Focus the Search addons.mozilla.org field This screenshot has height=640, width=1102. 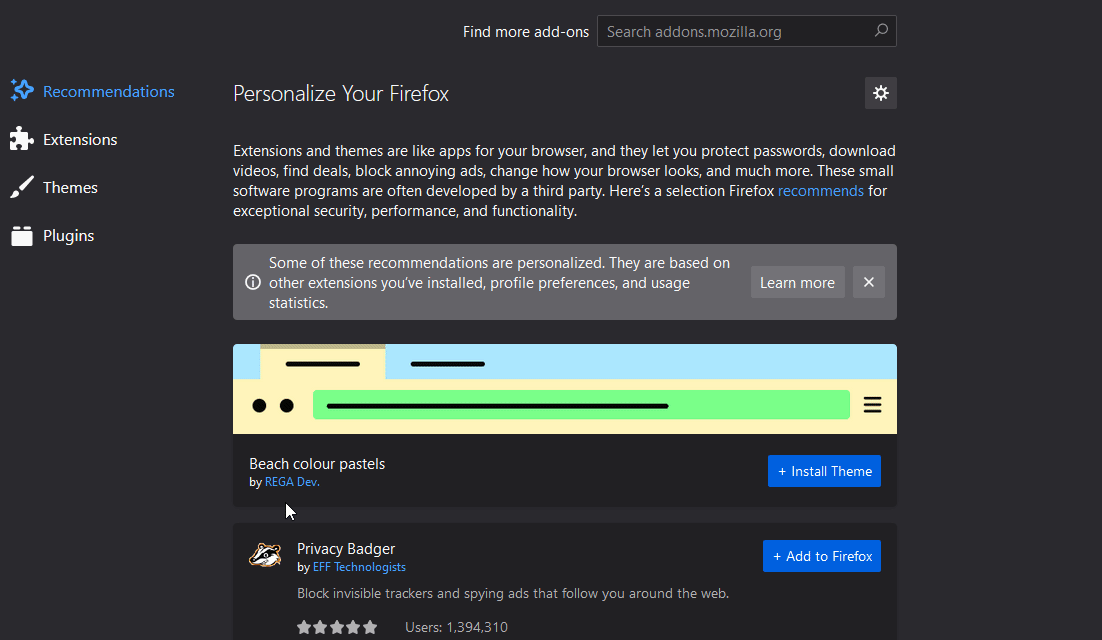coord(735,31)
